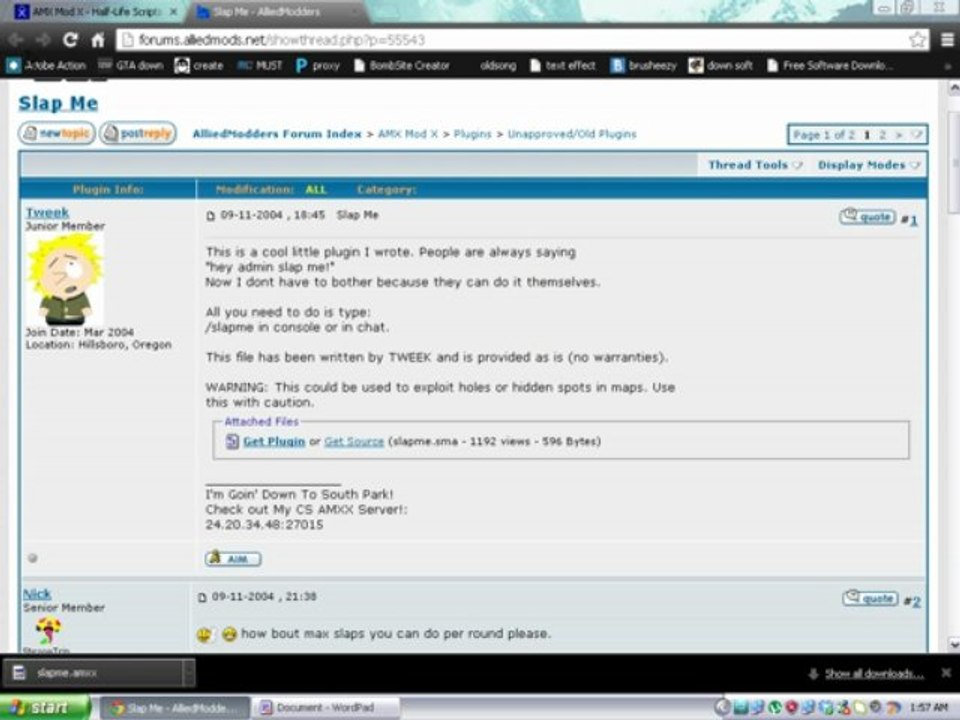Open the Adobe Action bookmark
960x720 pixels.
(x=47, y=66)
